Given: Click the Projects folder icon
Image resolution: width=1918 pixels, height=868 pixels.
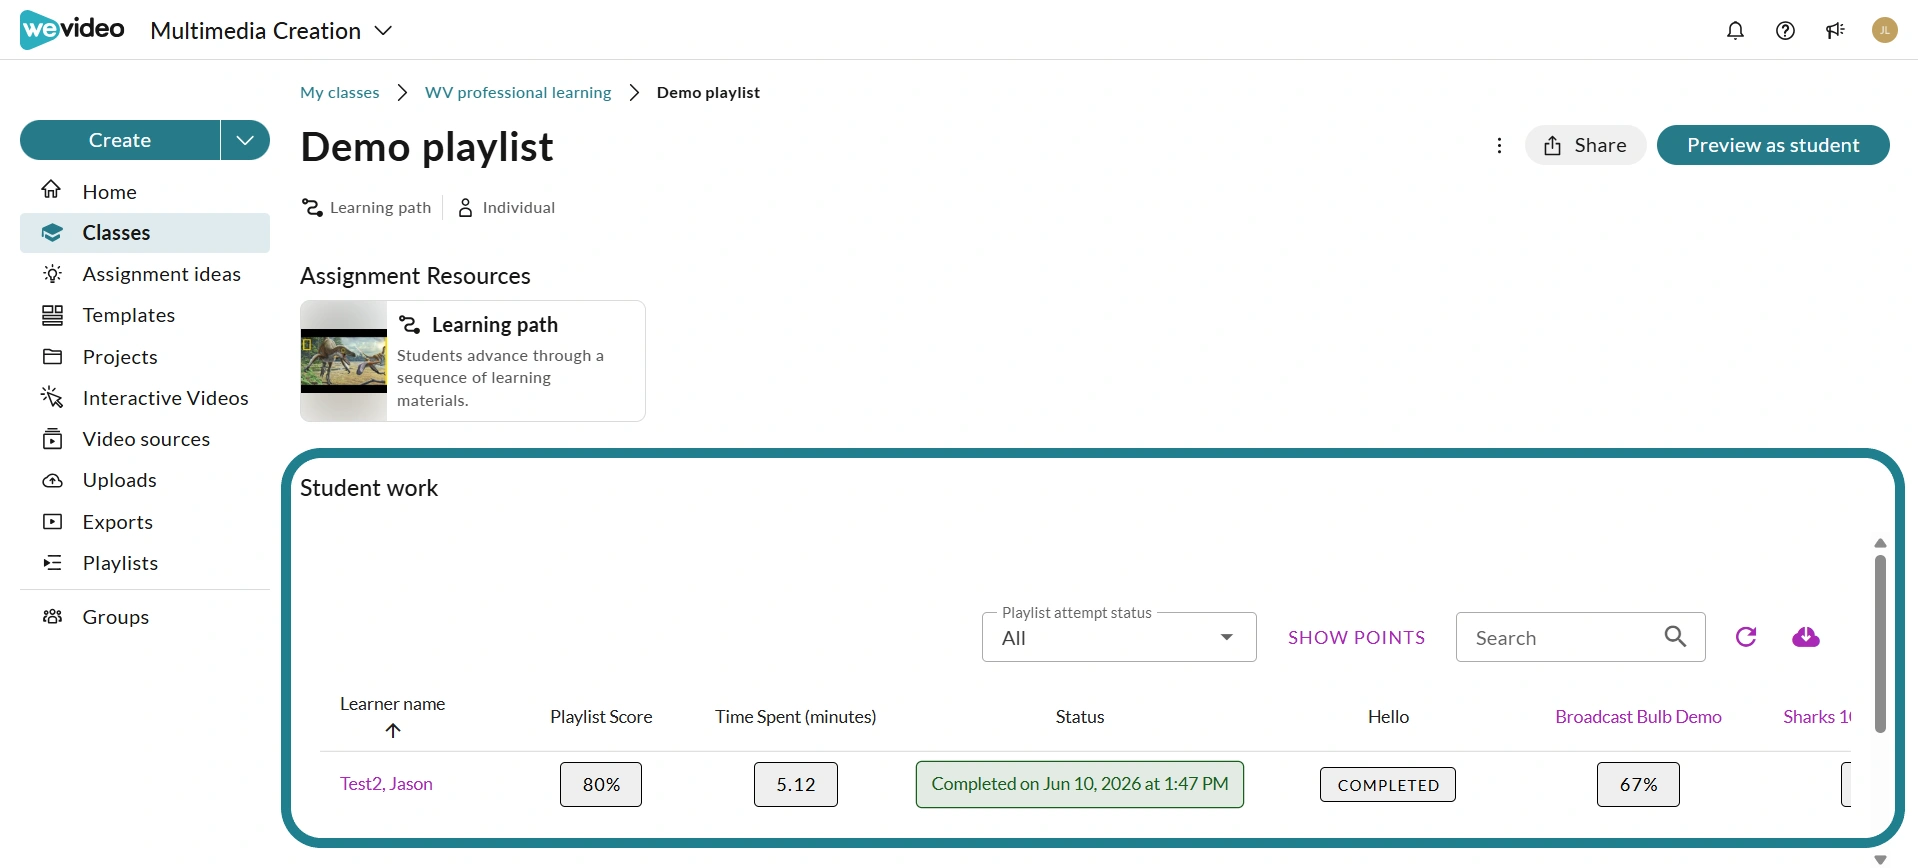Looking at the screenshot, I should coord(52,357).
